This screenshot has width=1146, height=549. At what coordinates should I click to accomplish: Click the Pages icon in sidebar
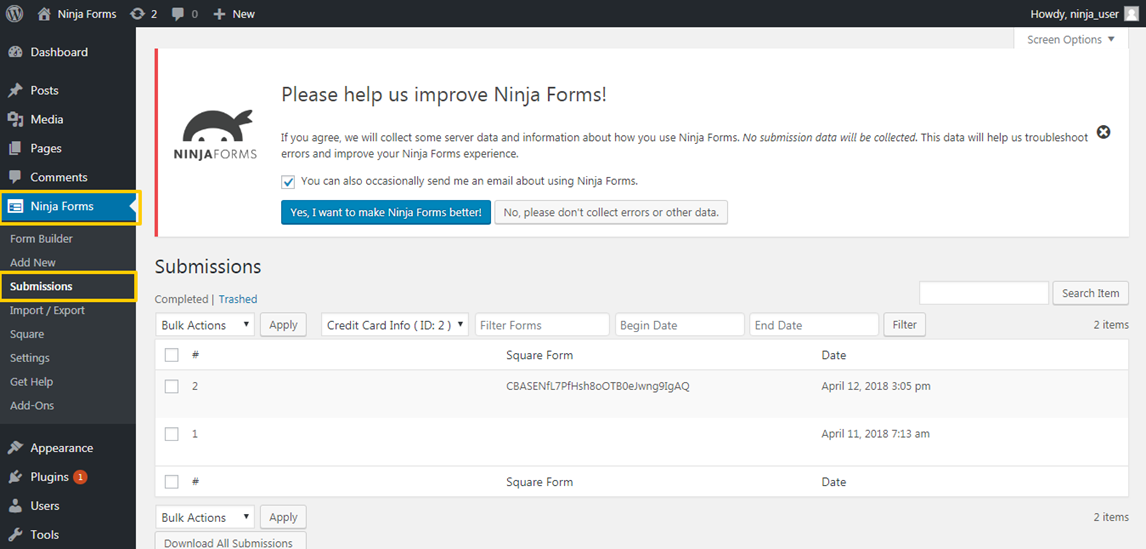coord(15,148)
